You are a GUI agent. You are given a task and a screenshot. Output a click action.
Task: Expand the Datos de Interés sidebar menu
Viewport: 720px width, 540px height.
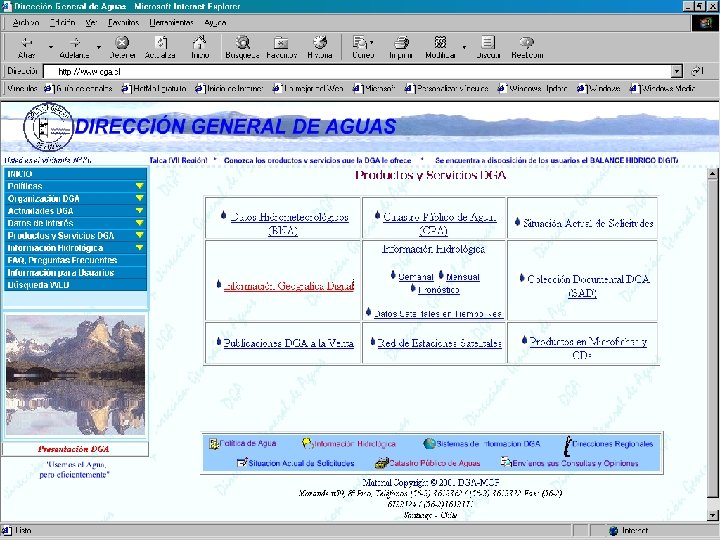(x=140, y=223)
